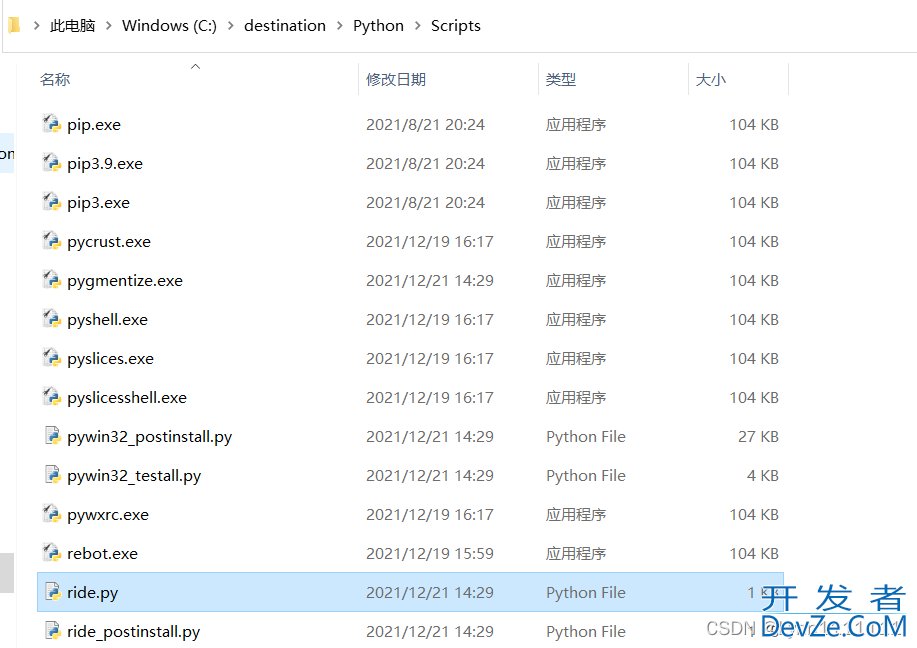Navigate to destination folder breadcrumb

(285, 26)
